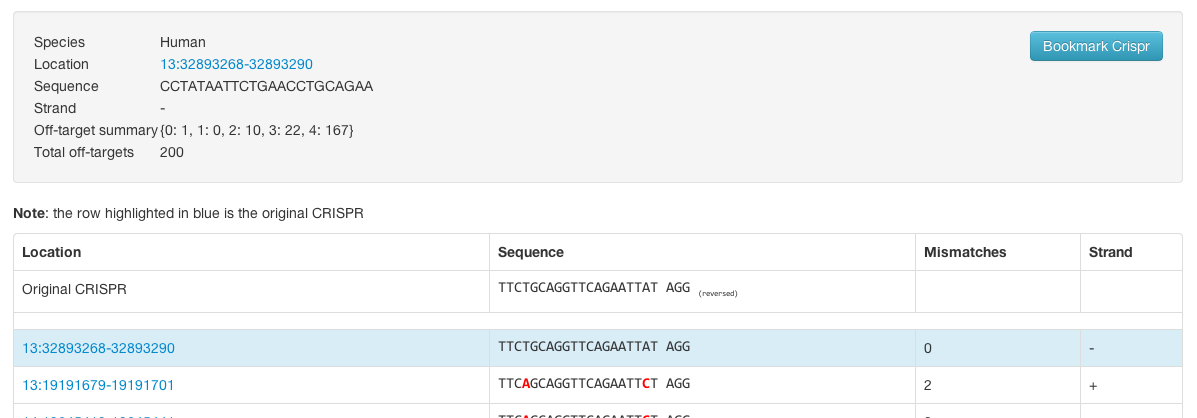Viewport: 1197px width, 418px height.
Task: Open the 13:19191679-19191701 off-target link
Action: [x=98, y=384]
